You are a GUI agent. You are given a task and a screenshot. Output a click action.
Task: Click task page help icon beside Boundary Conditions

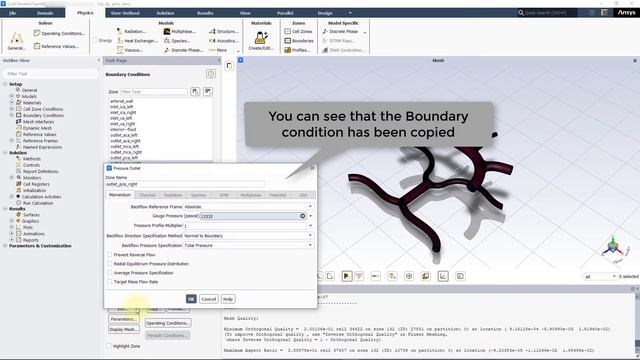[211, 74]
